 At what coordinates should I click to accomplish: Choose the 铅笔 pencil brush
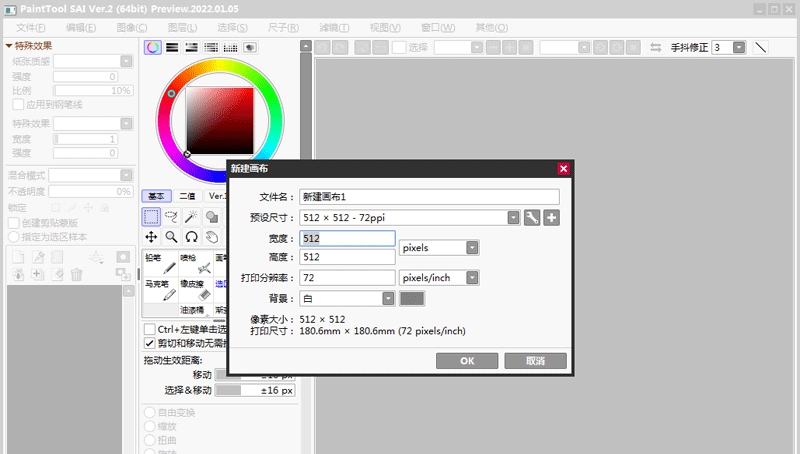tap(160, 264)
